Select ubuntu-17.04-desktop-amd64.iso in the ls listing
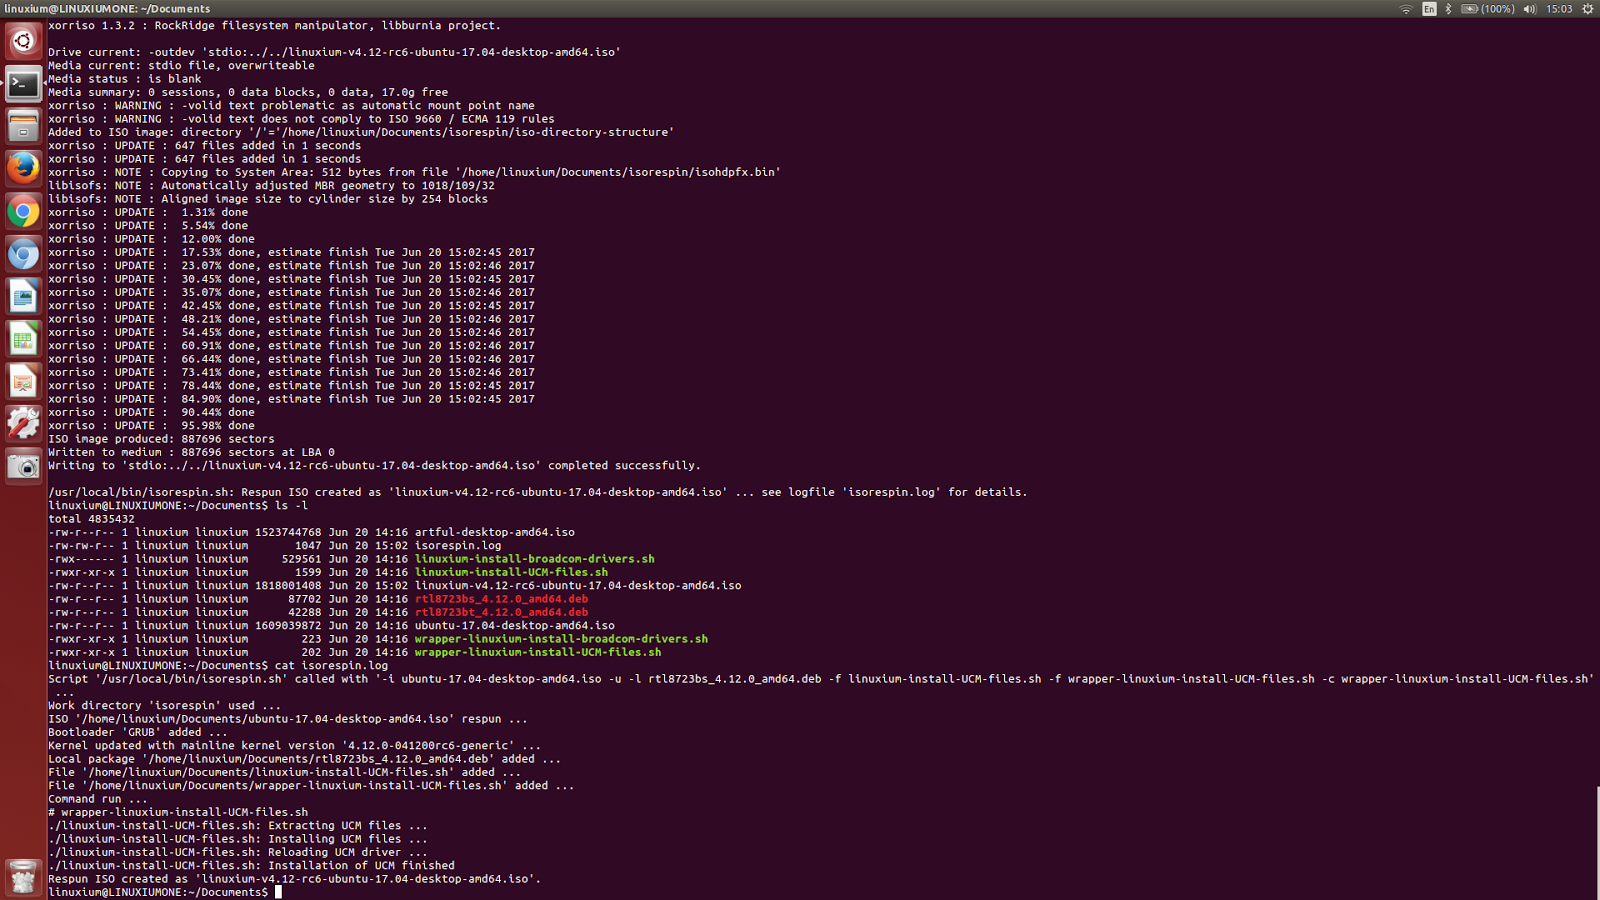Screen dimensions: 1600x900 point(515,626)
